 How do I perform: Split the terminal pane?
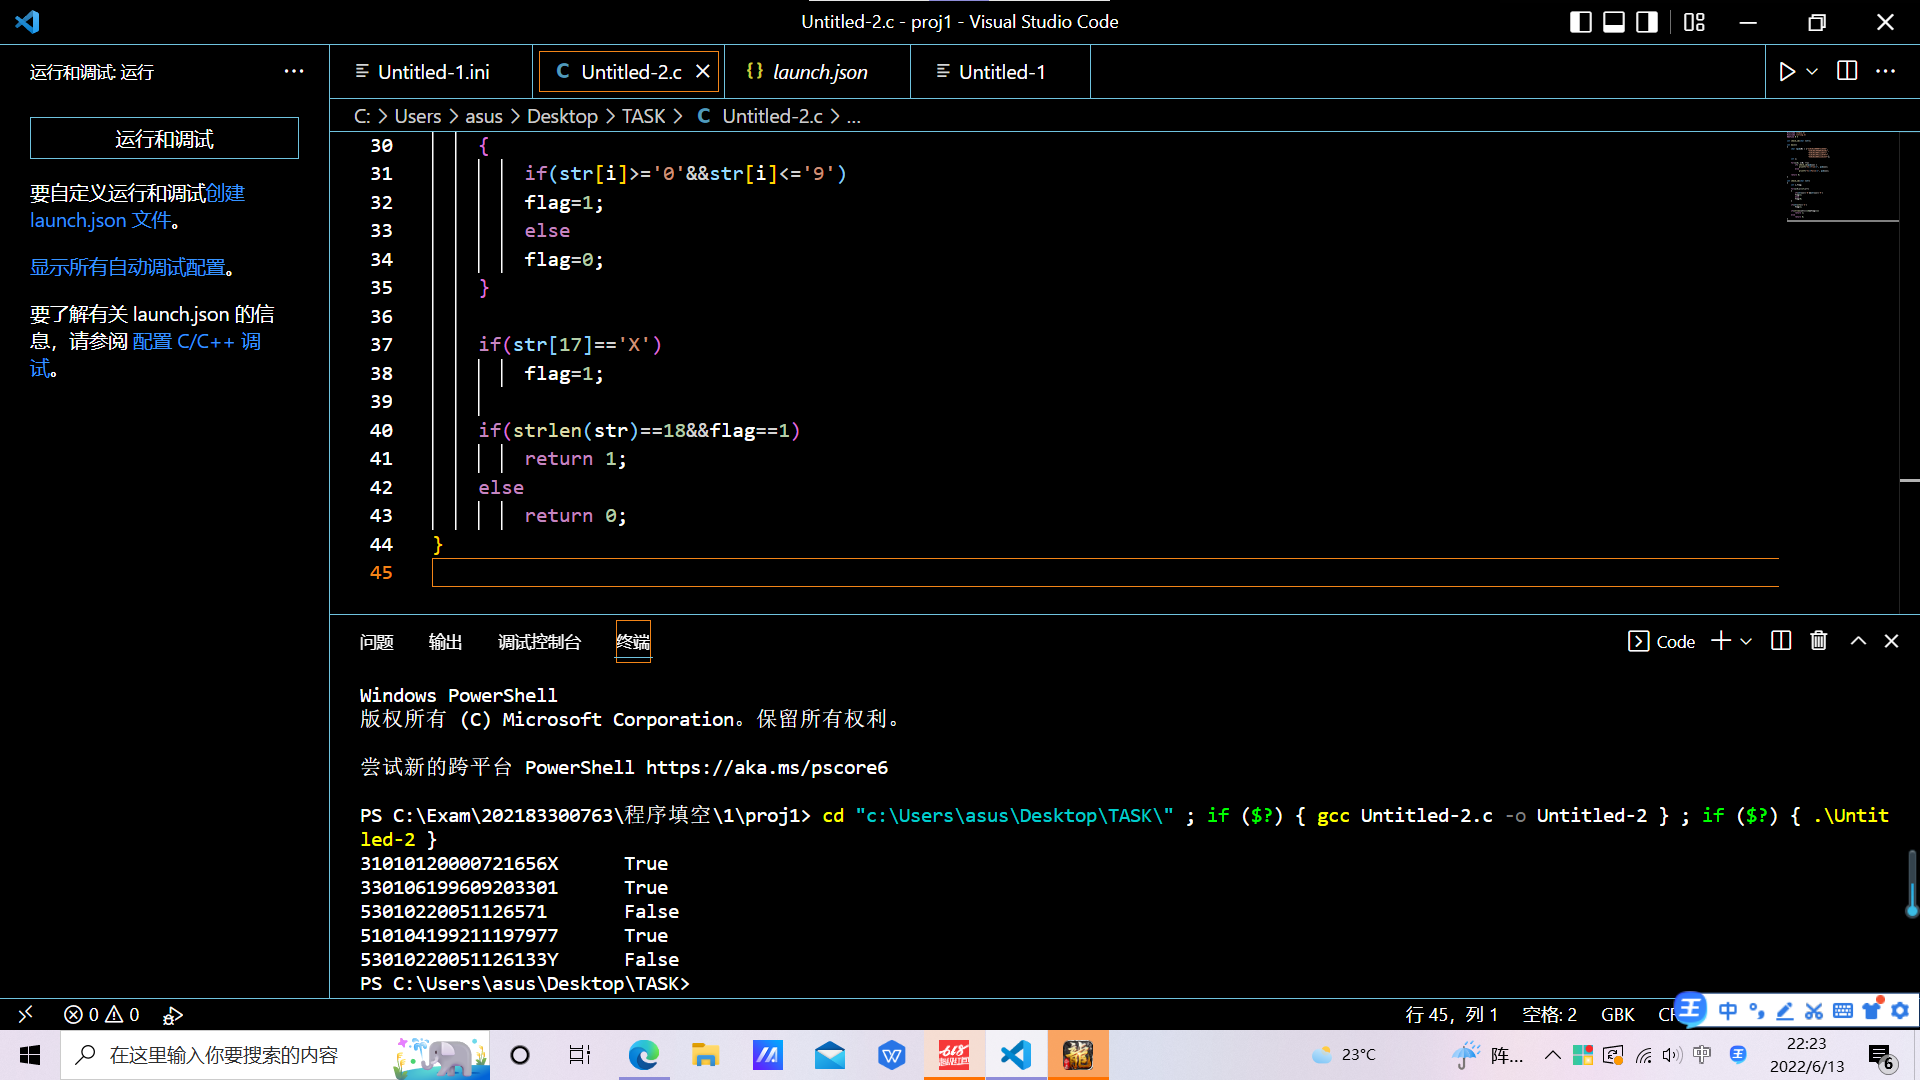pyautogui.click(x=1781, y=641)
